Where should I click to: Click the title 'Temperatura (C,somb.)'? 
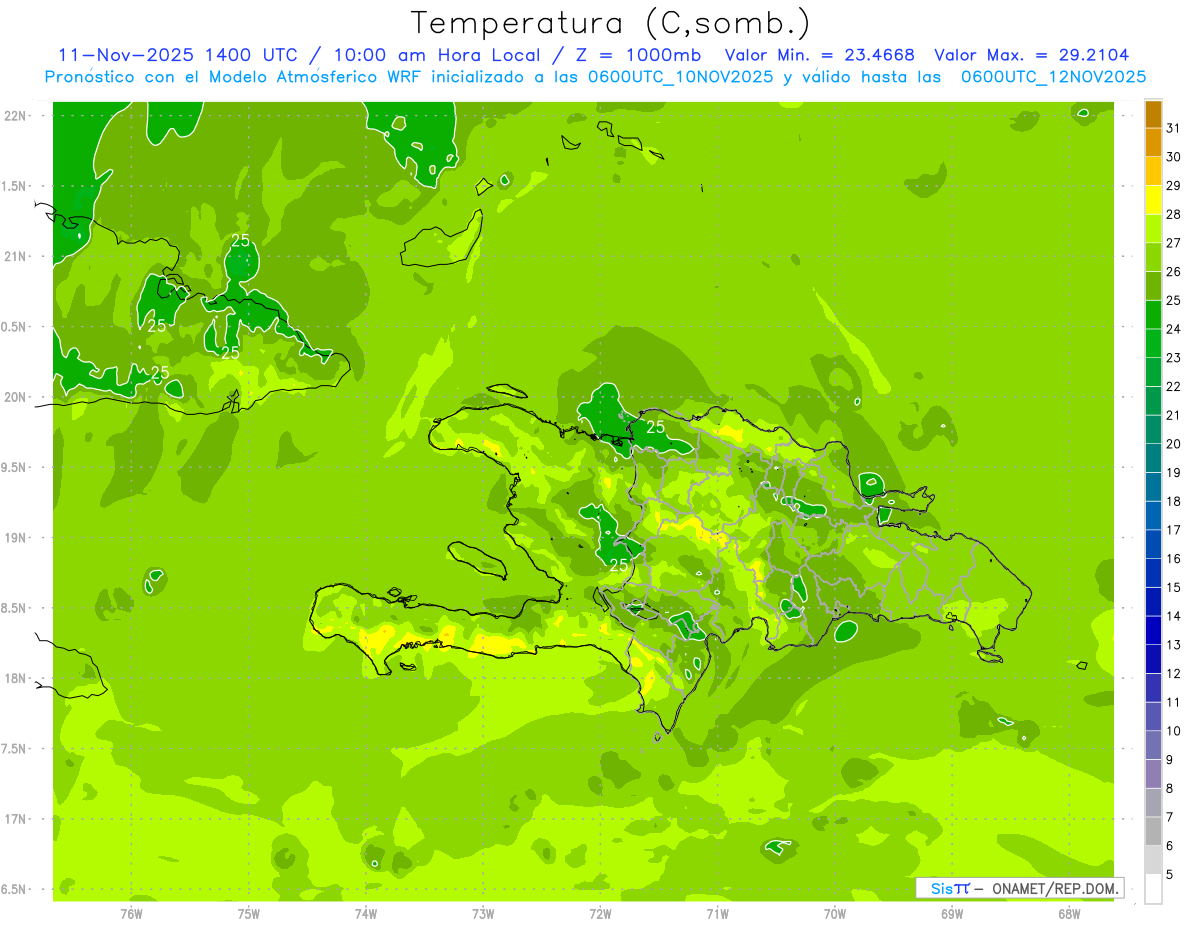pos(609,24)
